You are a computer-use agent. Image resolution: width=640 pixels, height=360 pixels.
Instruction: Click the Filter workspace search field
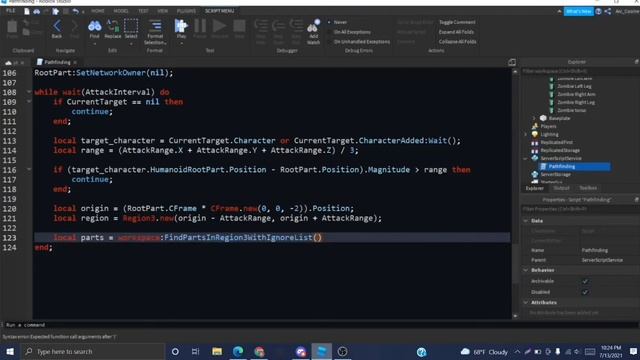(x=580, y=71)
